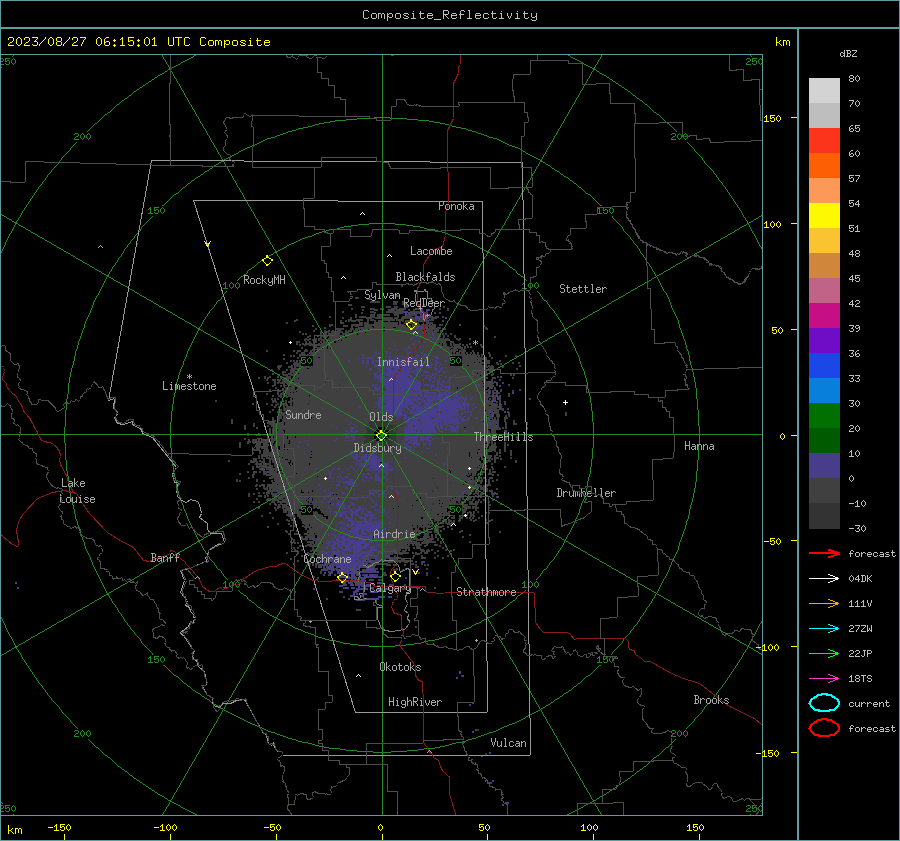Click the 65 dBZ red color swatch
Screen dimensions: 900x841
(824, 140)
